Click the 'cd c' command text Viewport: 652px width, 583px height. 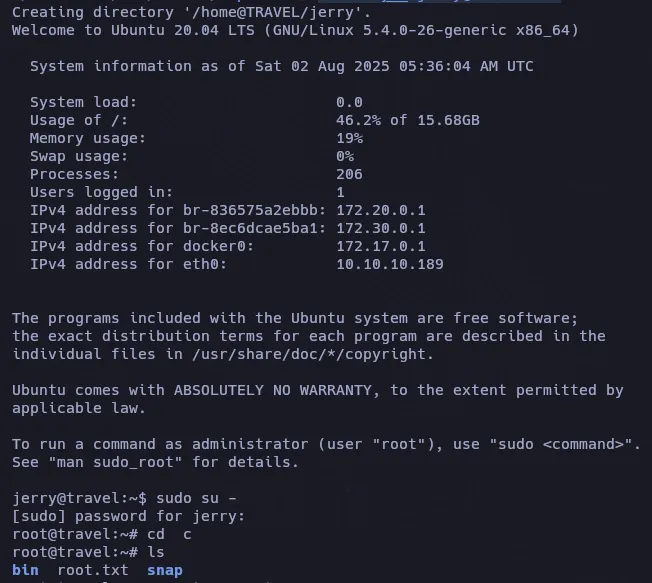pos(169,534)
